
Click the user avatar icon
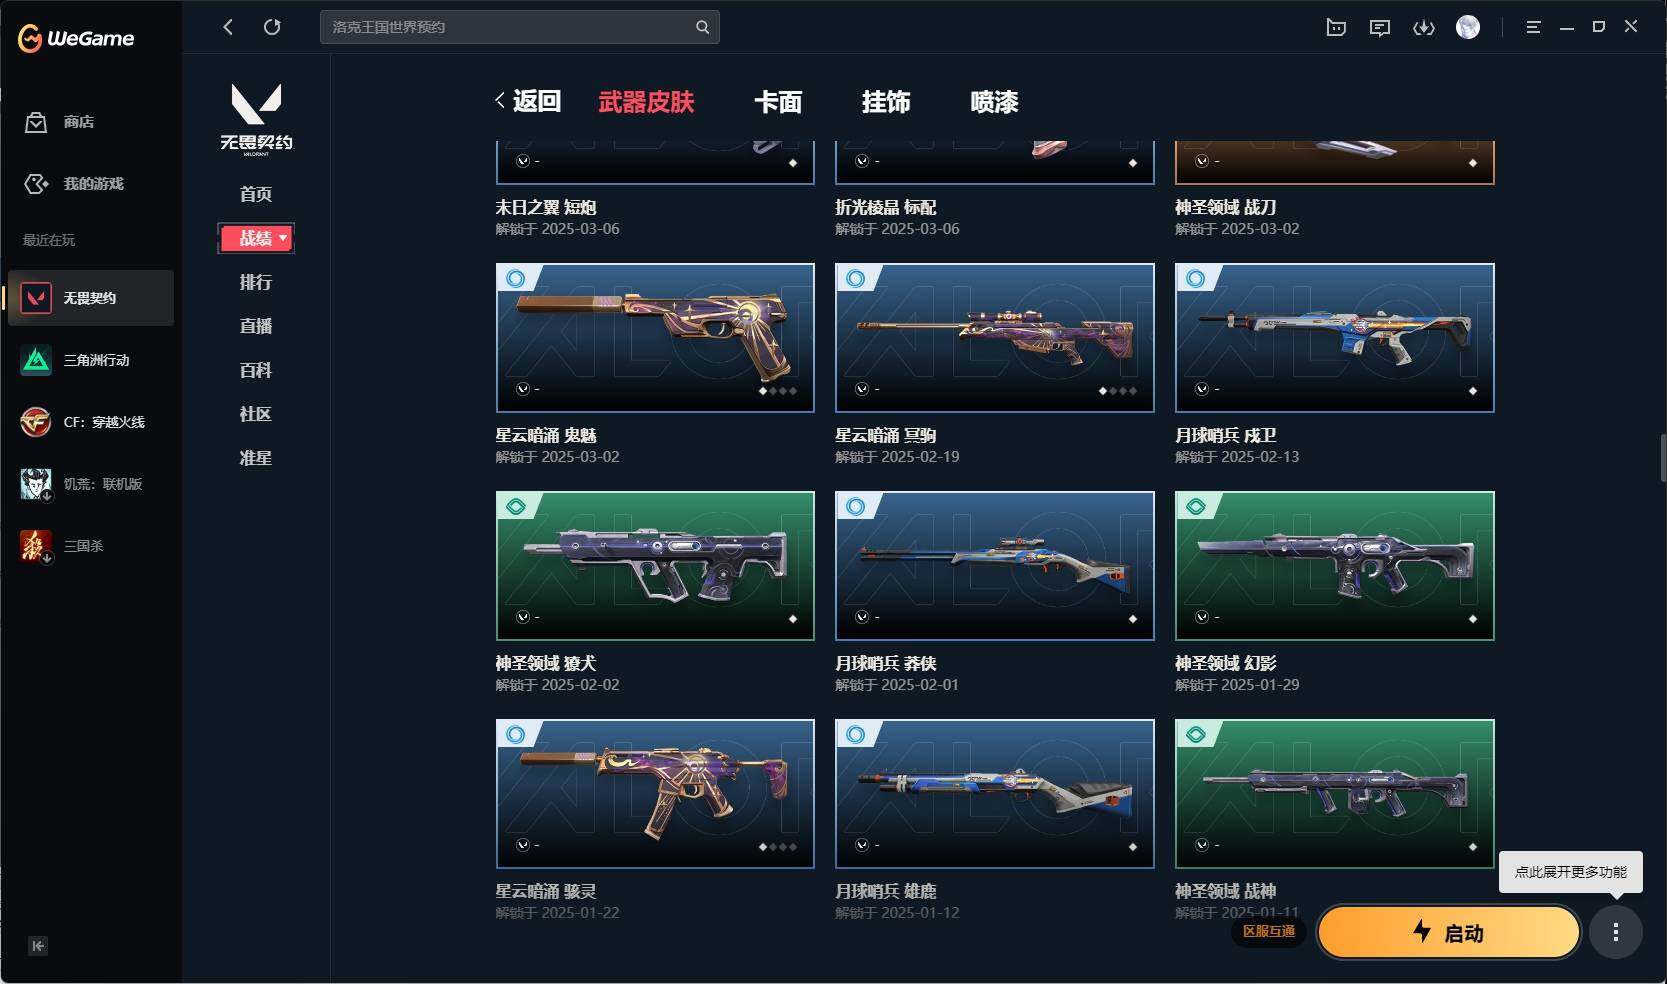pos(1468,27)
